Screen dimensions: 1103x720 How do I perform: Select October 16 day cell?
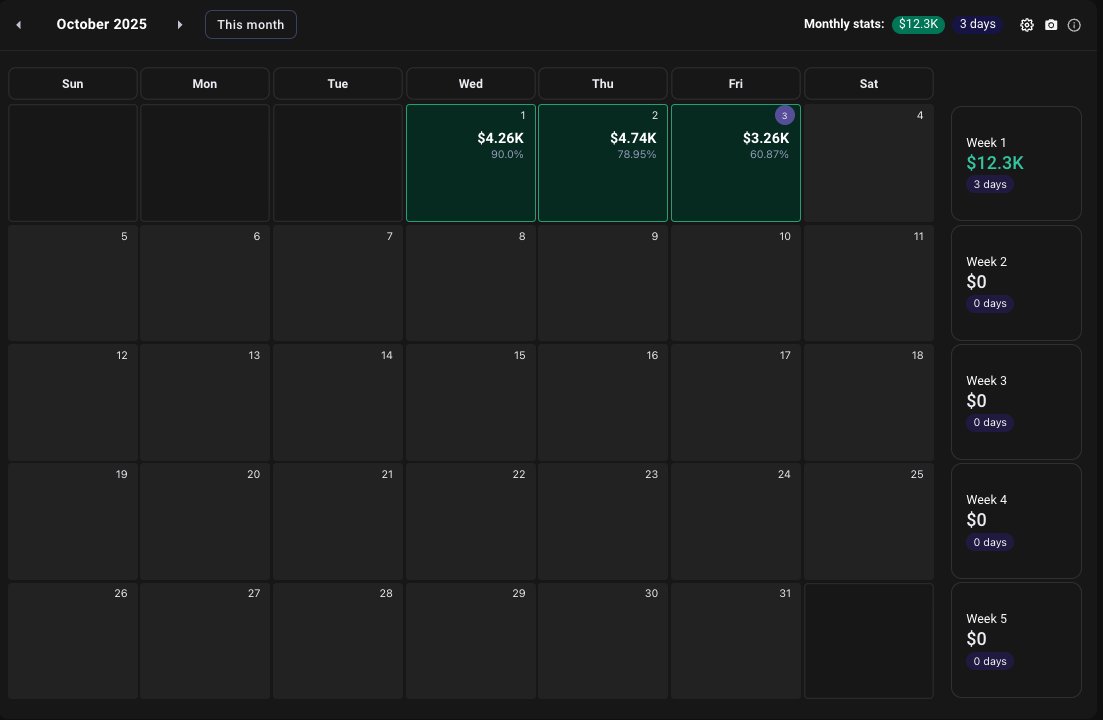603,402
